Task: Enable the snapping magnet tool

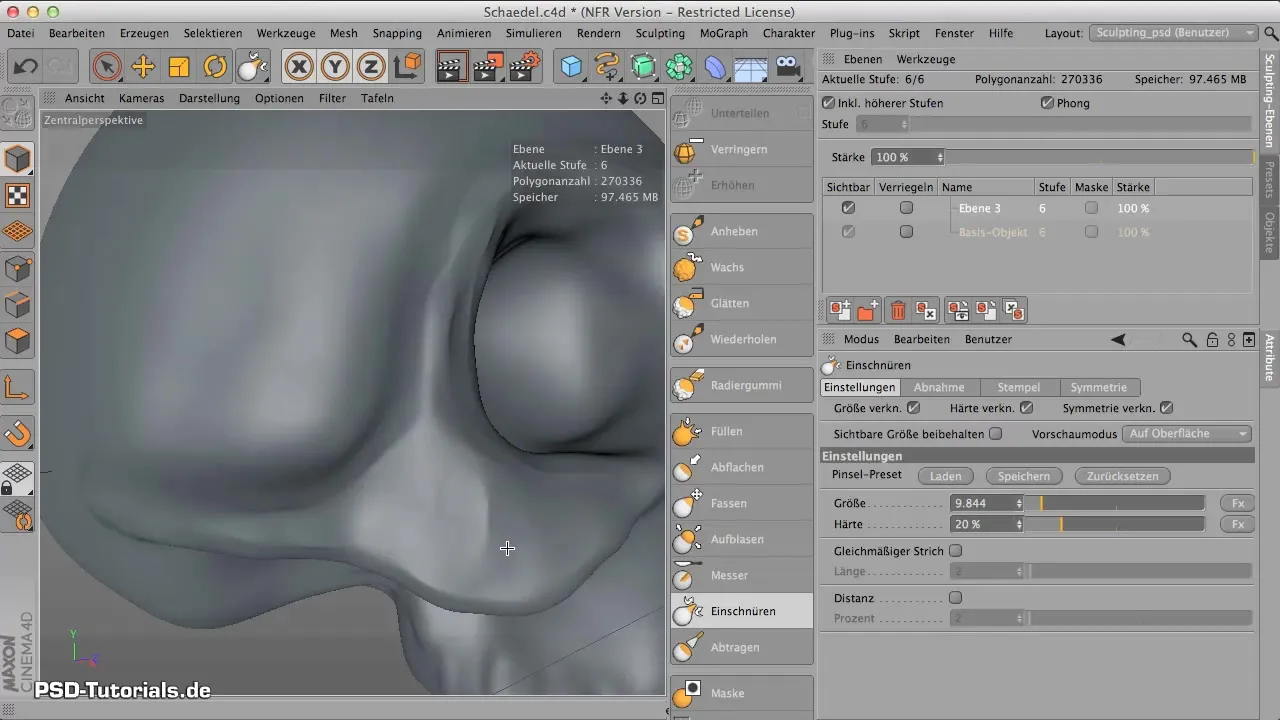Action: [x=19, y=433]
